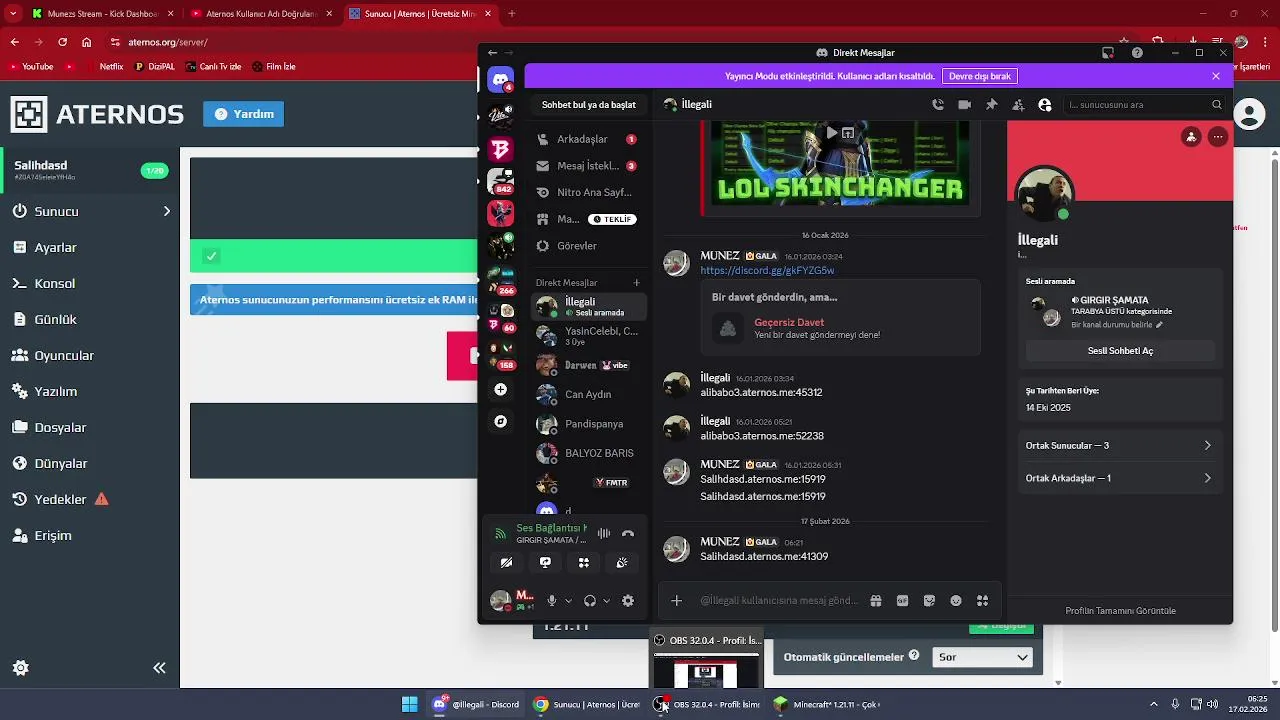Click the 'Devre dışı bırak' button
Screen dimensions: 1280x720
tap(980, 76)
